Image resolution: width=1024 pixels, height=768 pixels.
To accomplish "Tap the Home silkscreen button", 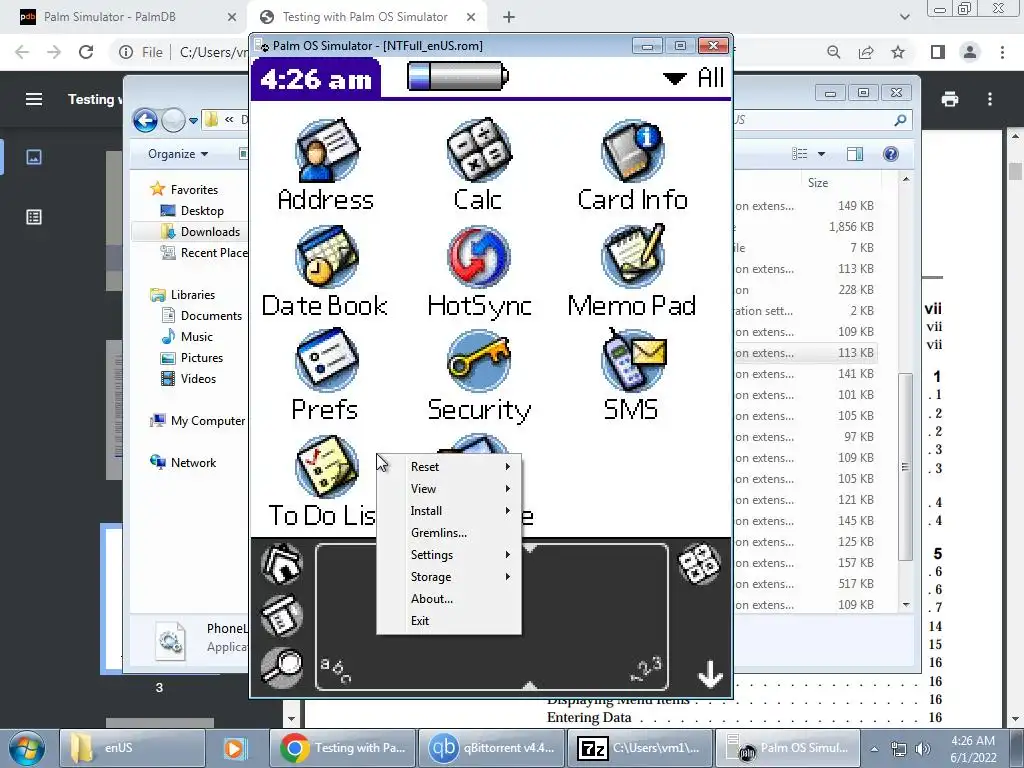I will click(281, 564).
